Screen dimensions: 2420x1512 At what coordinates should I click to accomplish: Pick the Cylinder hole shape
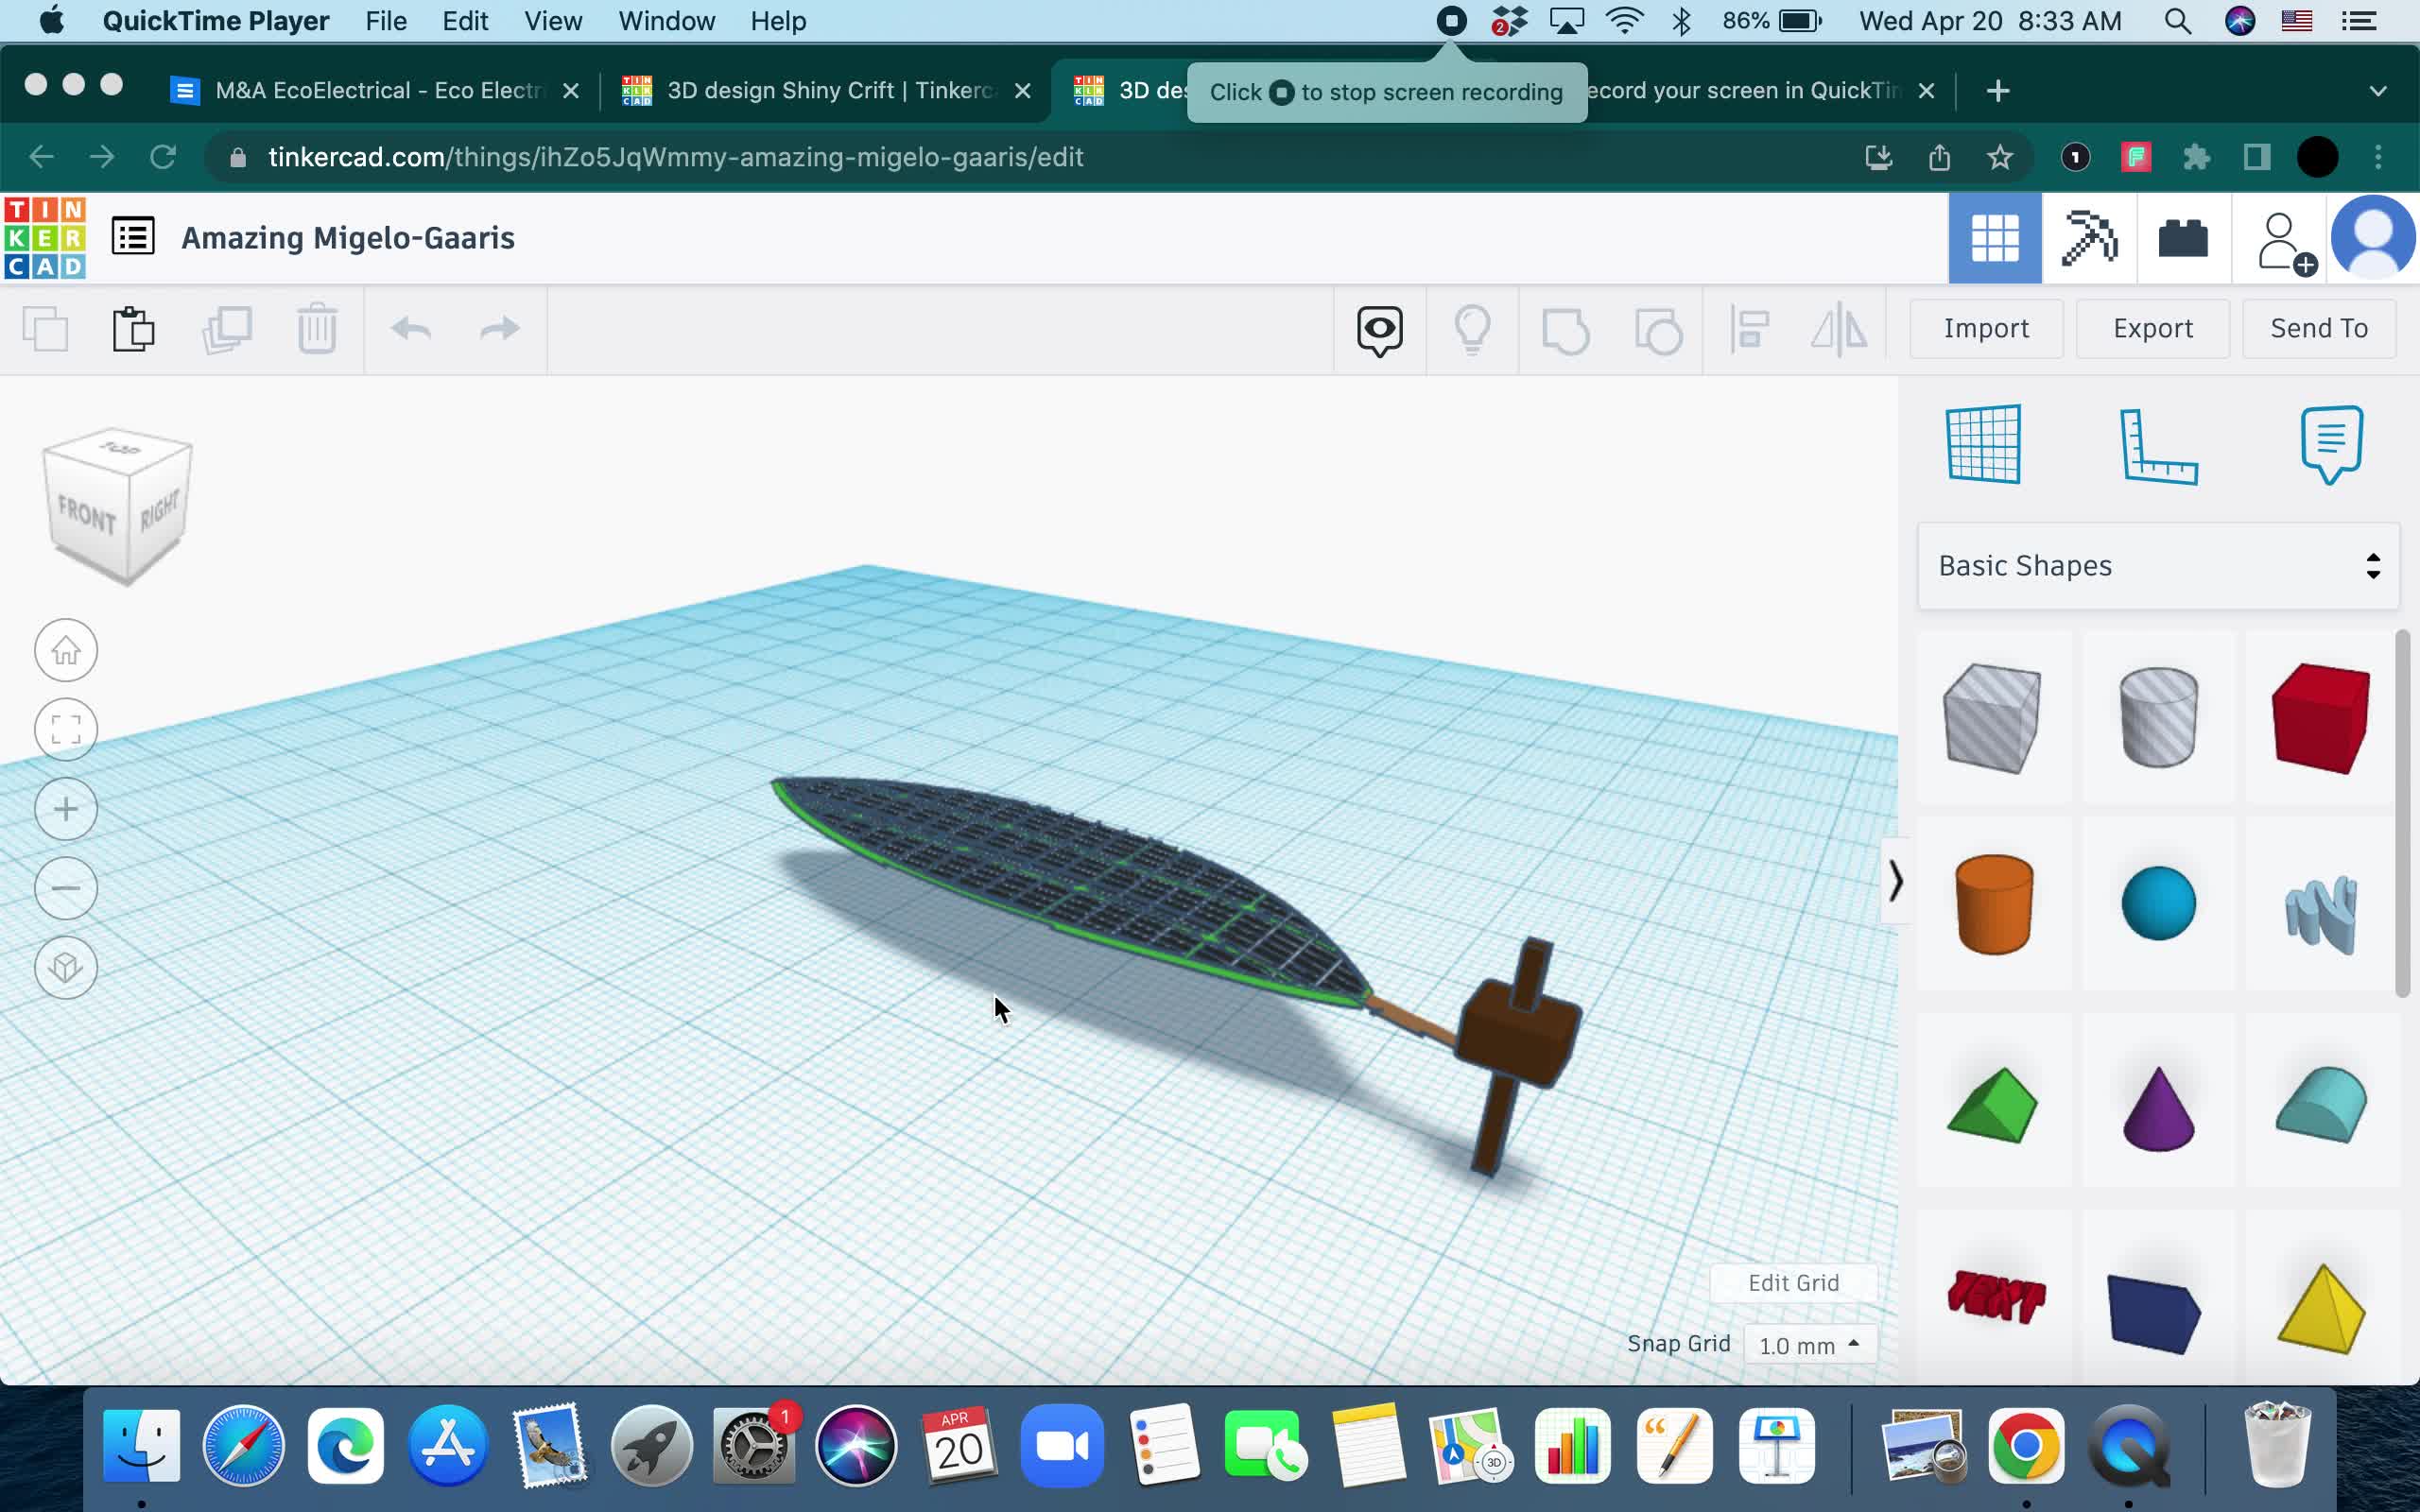tap(2158, 717)
